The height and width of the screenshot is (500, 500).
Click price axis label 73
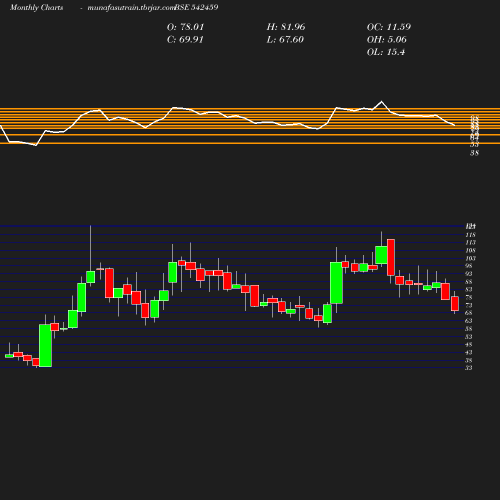tap(469, 305)
